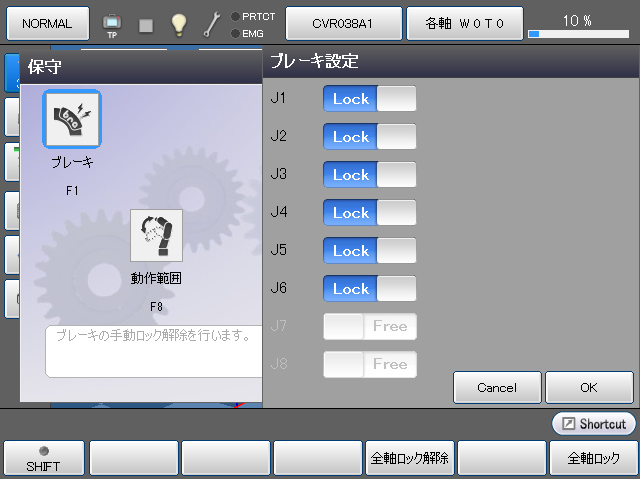
Task: Toggle the J1 brake Lock switch
Action: coord(369,99)
